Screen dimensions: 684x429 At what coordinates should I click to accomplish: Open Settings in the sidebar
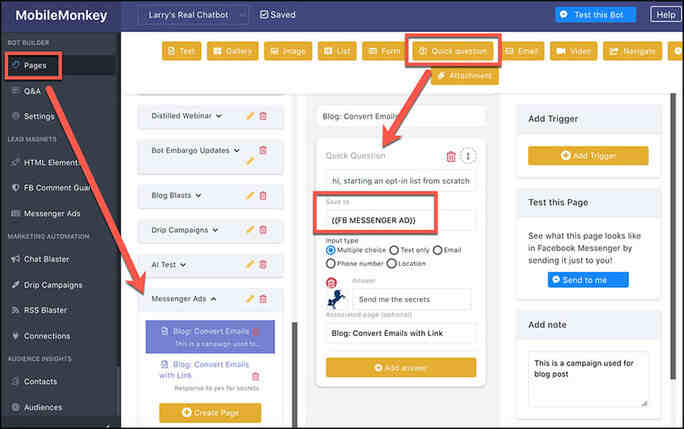[39, 116]
